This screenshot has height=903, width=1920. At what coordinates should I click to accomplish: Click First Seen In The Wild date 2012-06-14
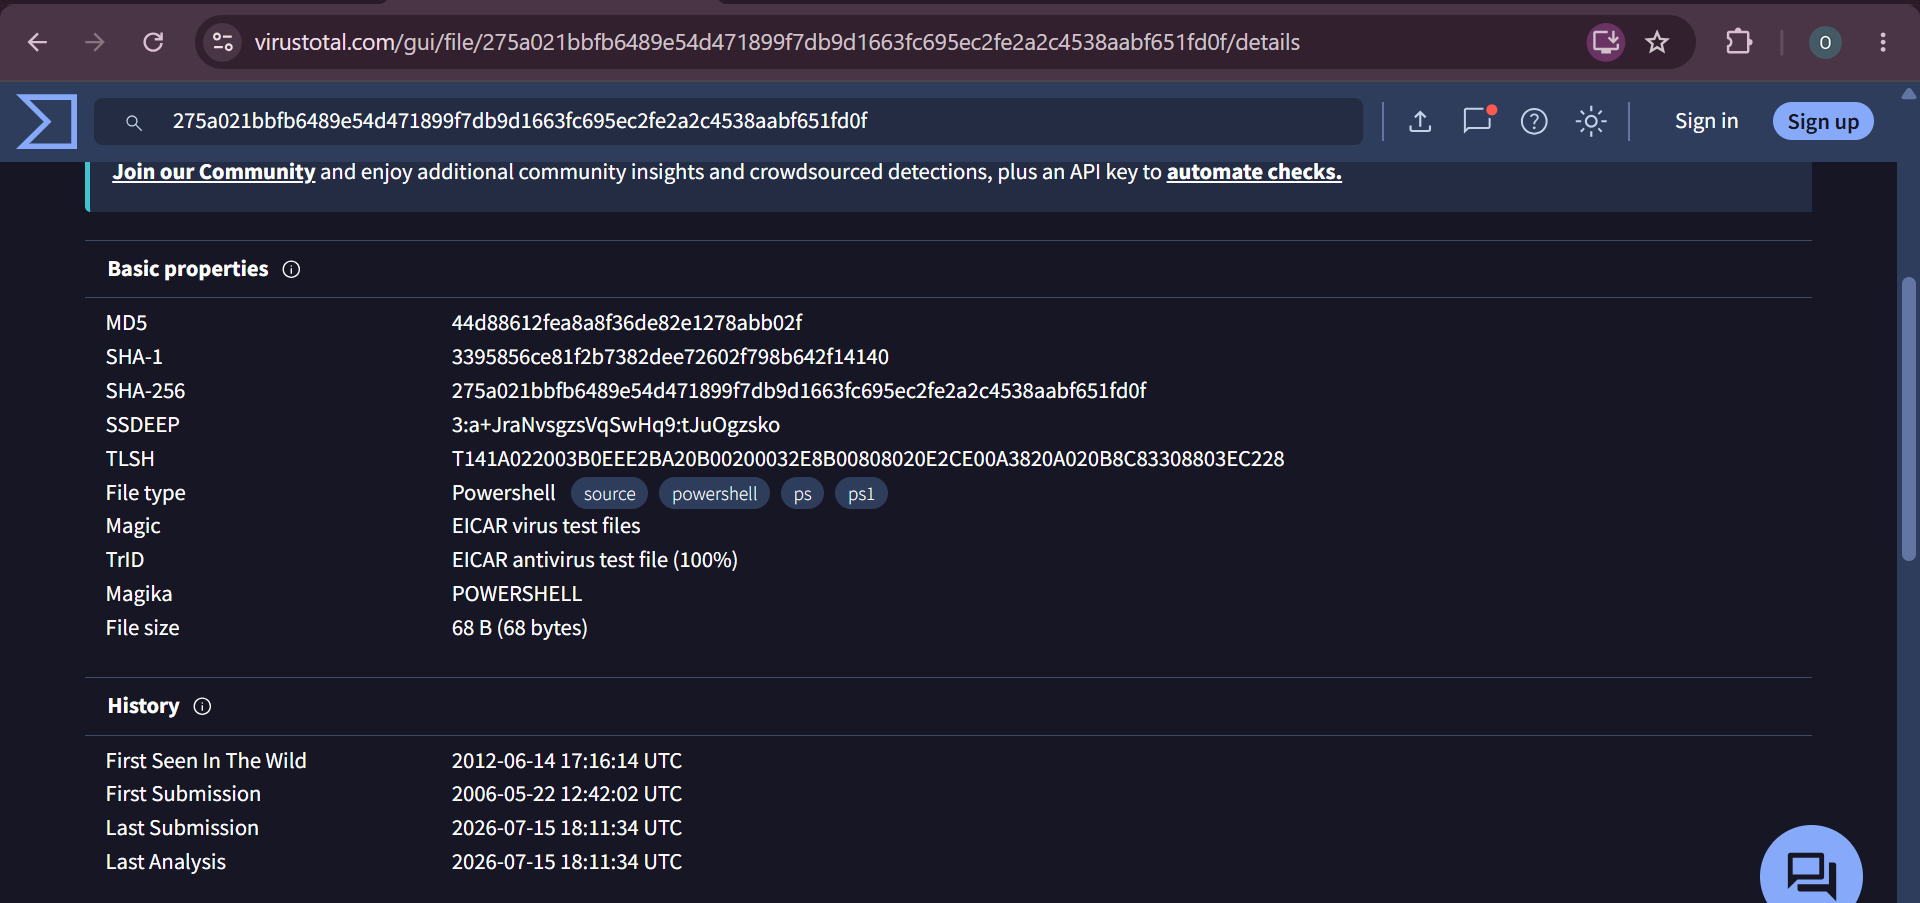click(566, 761)
